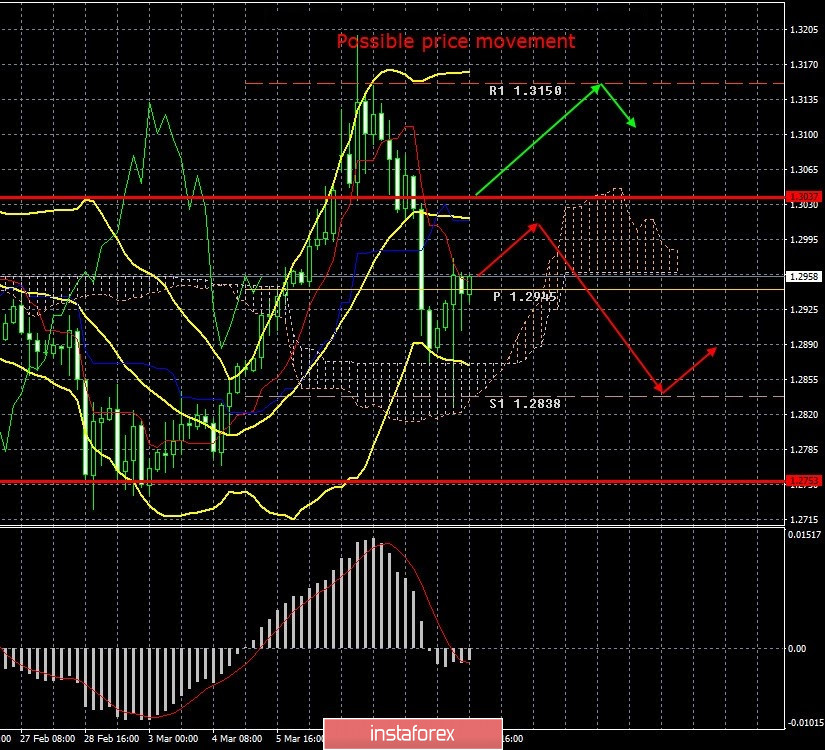This screenshot has width=825, height=750.
Task: Click the MACD zero level label 0.00
Action: point(798,649)
